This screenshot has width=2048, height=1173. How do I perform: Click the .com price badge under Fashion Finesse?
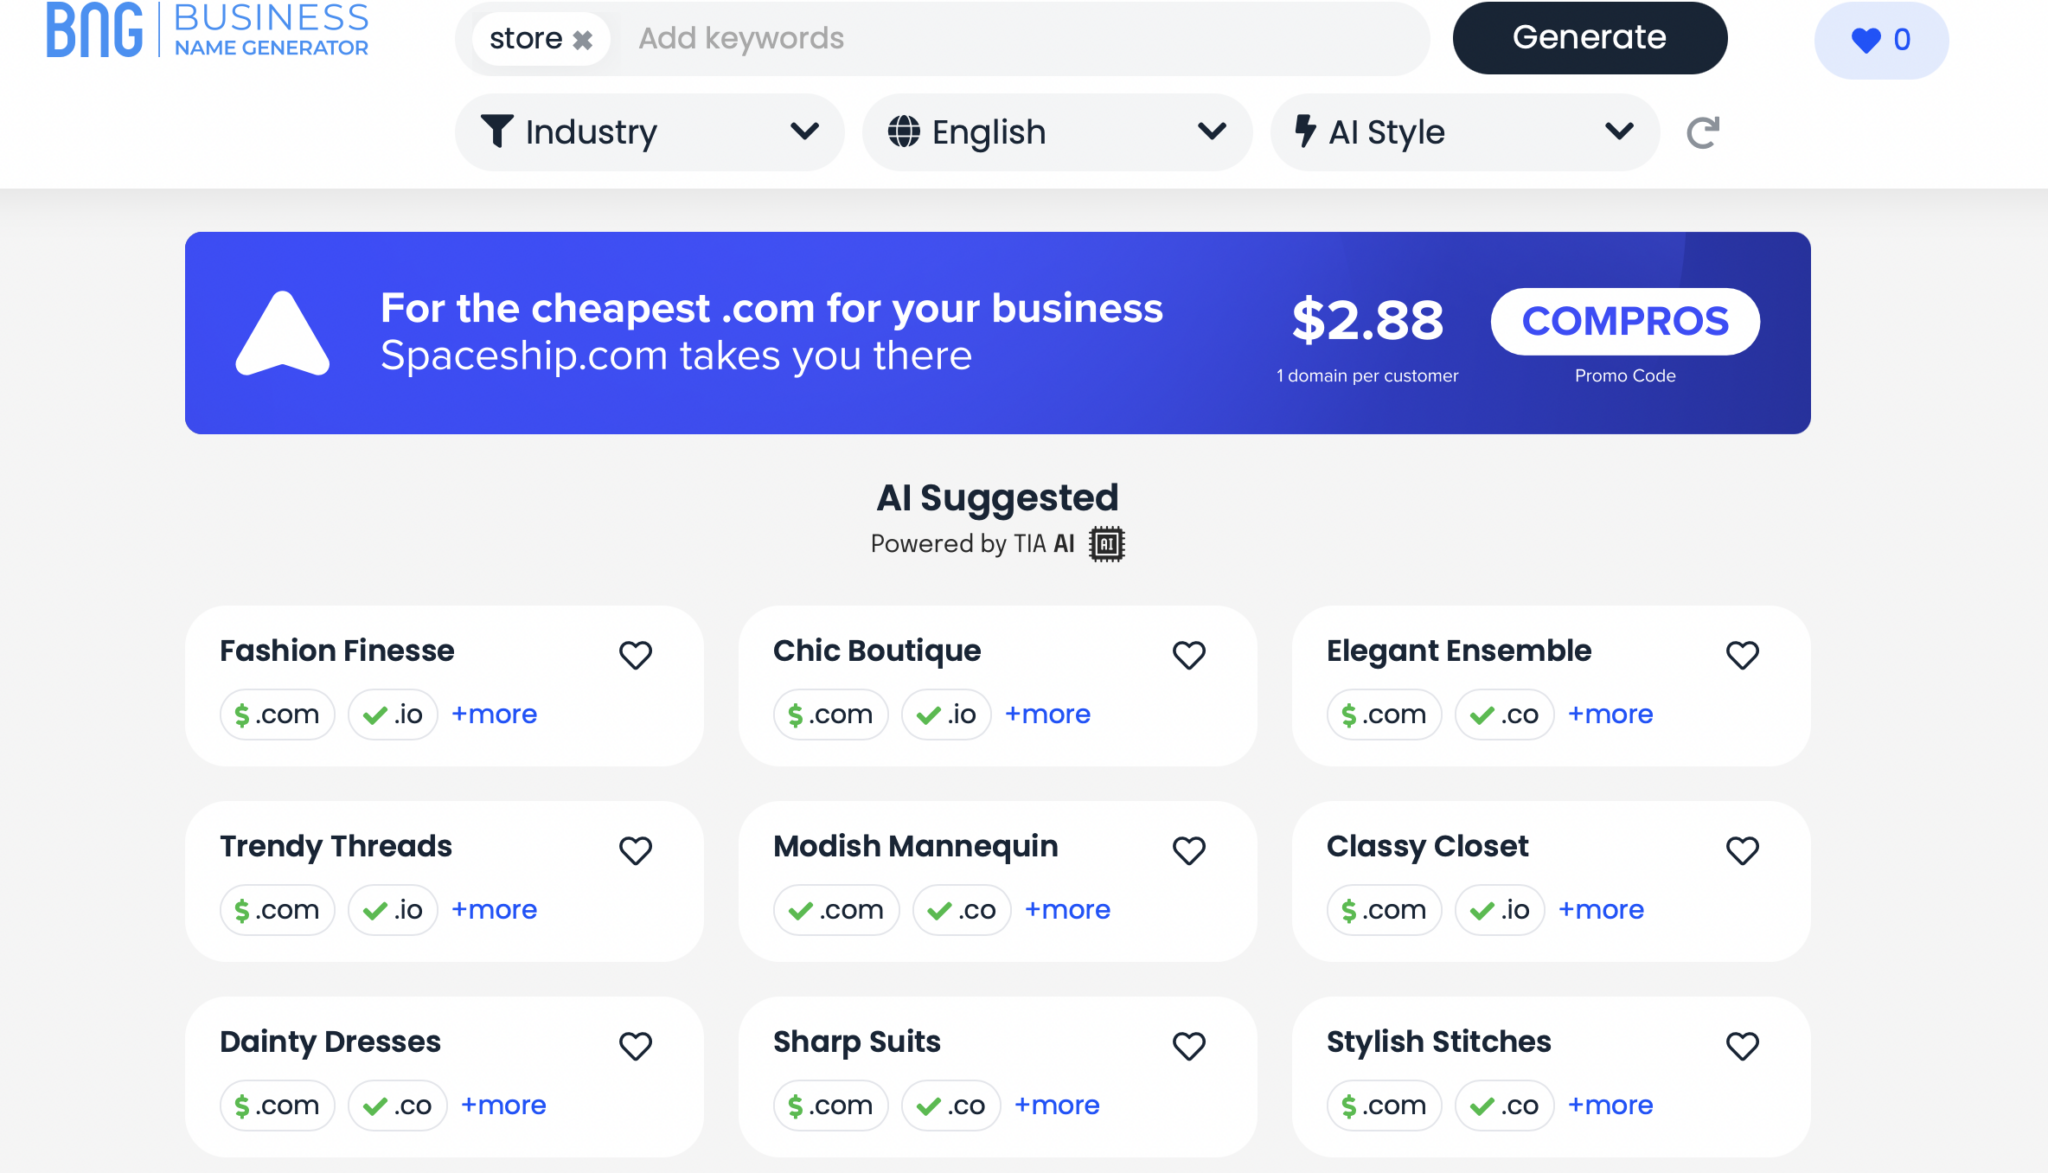pyautogui.click(x=277, y=714)
